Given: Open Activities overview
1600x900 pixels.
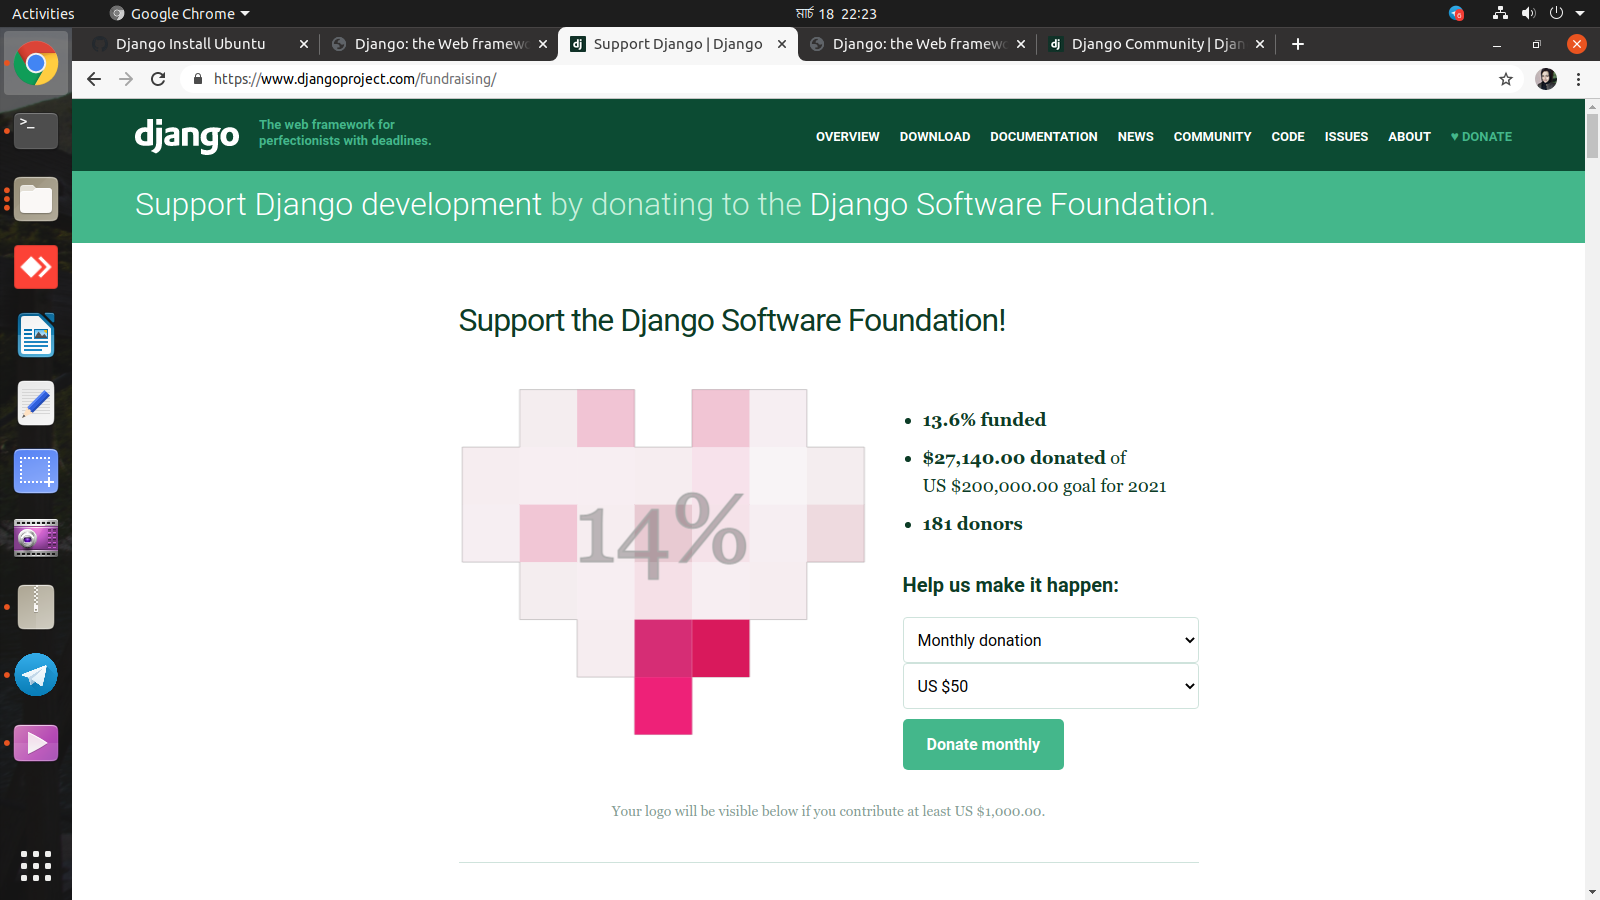Looking at the screenshot, I should 43,13.
